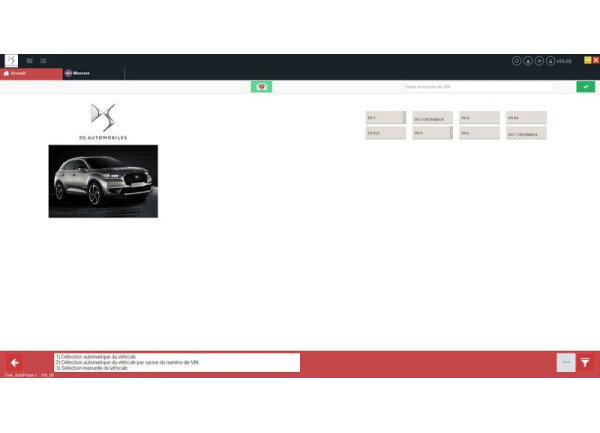
Task: Click the green automatic vehicle detection icon
Action: pos(261,87)
